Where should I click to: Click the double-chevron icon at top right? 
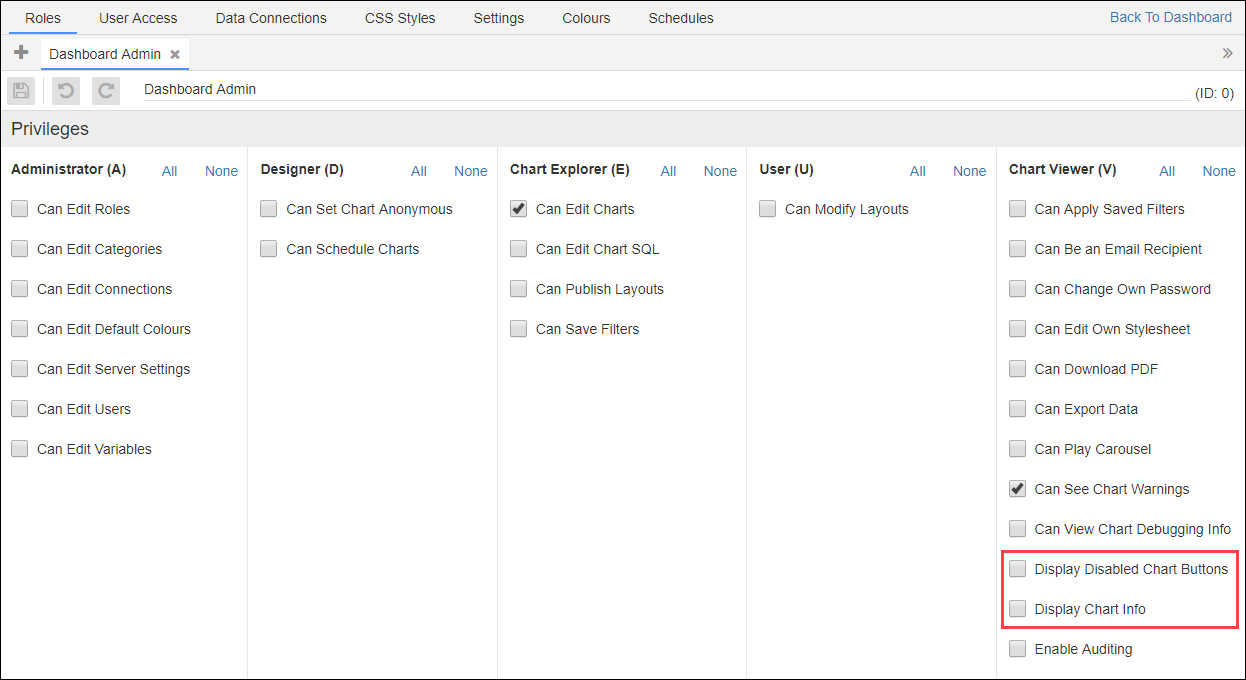tap(1227, 52)
